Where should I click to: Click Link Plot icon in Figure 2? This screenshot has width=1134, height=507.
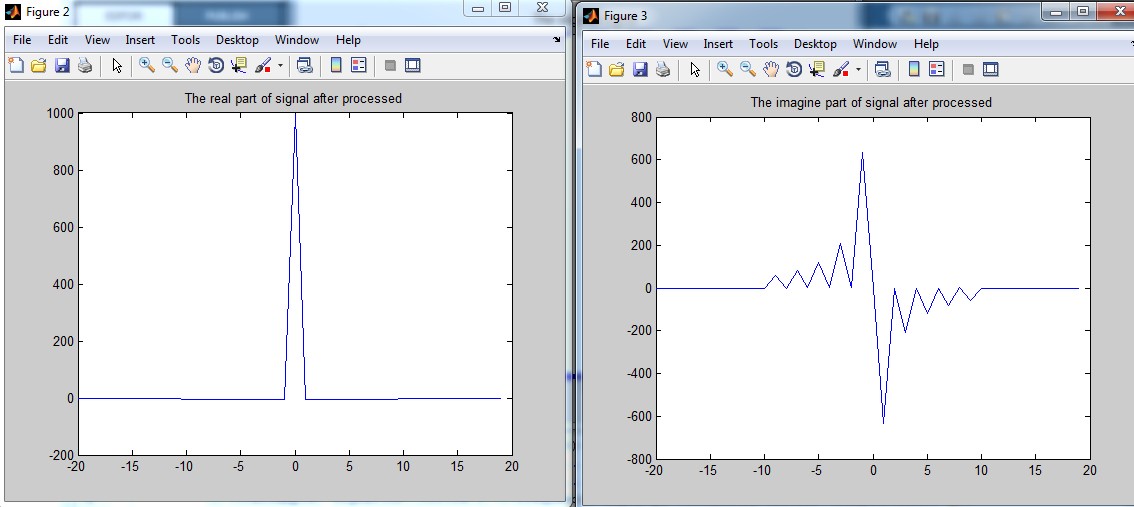pos(305,66)
